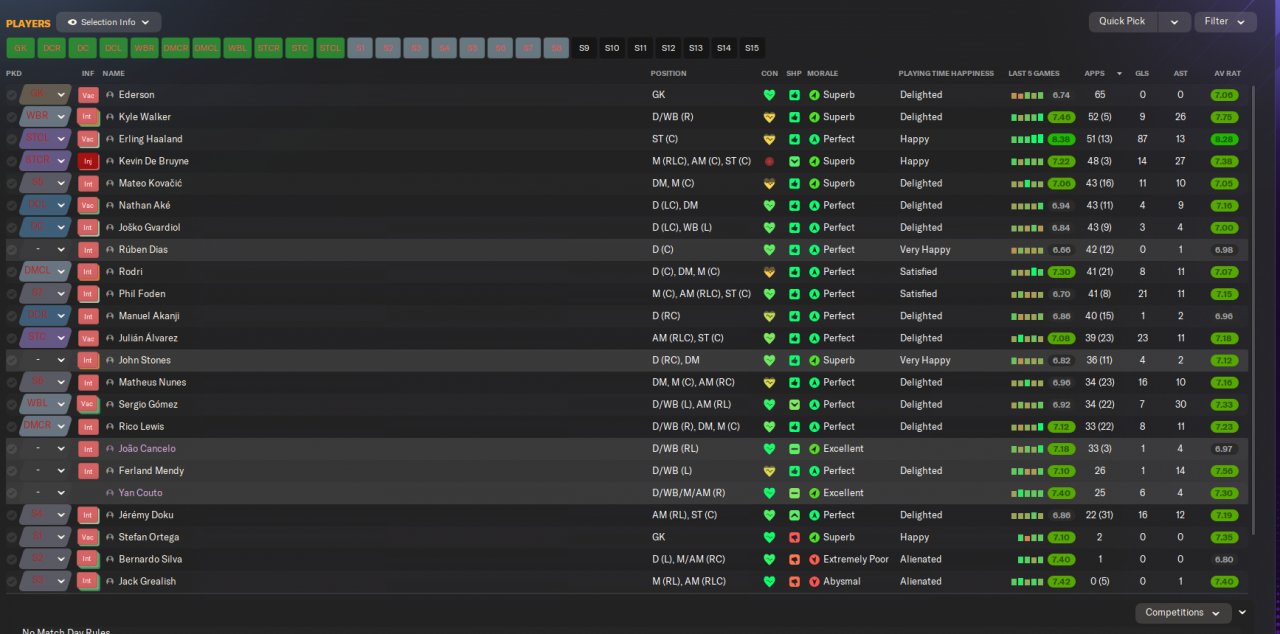
Task: Open Yan Couto's position selection dropdown
Action: (x=46, y=493)
